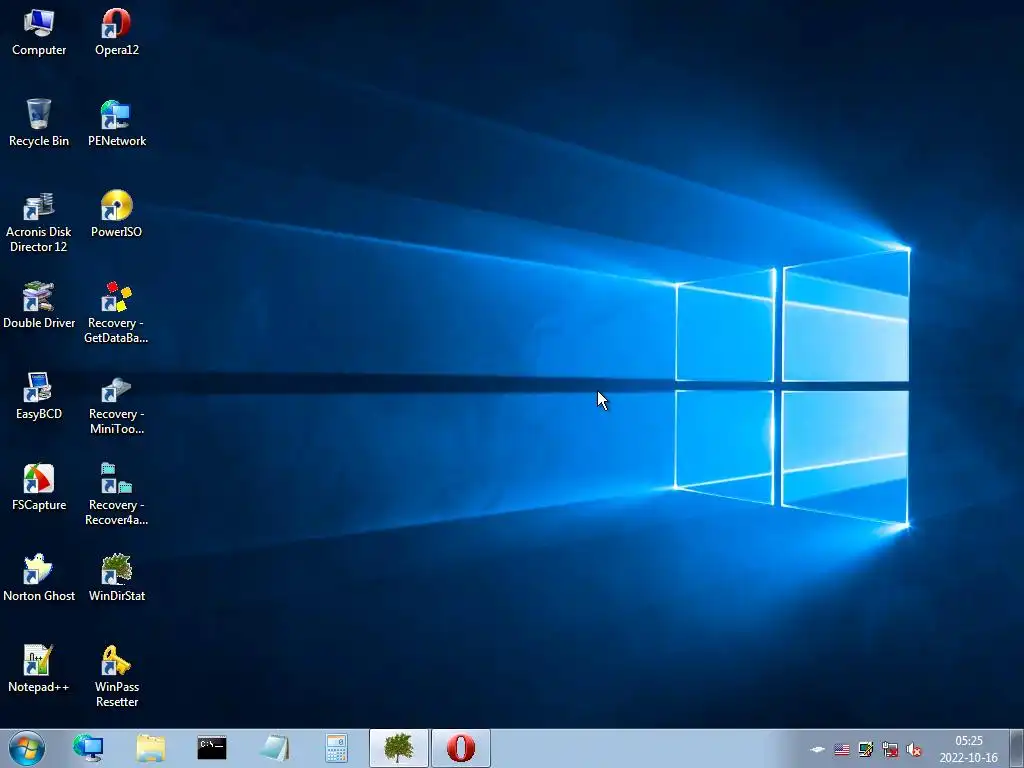Open the file explorer folder in taskbar

pos(151,748)
